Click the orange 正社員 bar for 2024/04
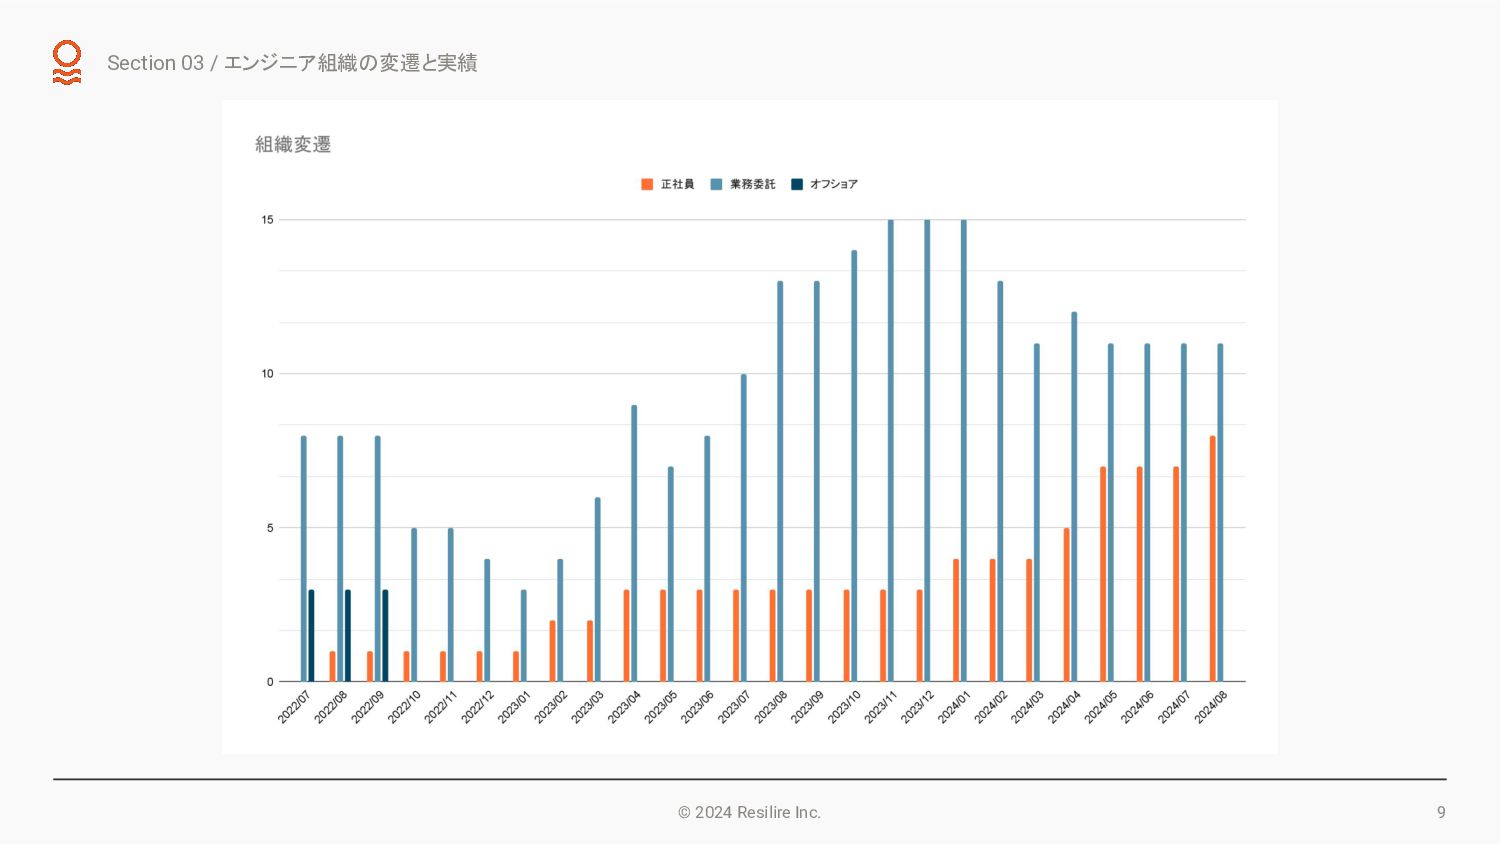 (x=1067, y=605)
